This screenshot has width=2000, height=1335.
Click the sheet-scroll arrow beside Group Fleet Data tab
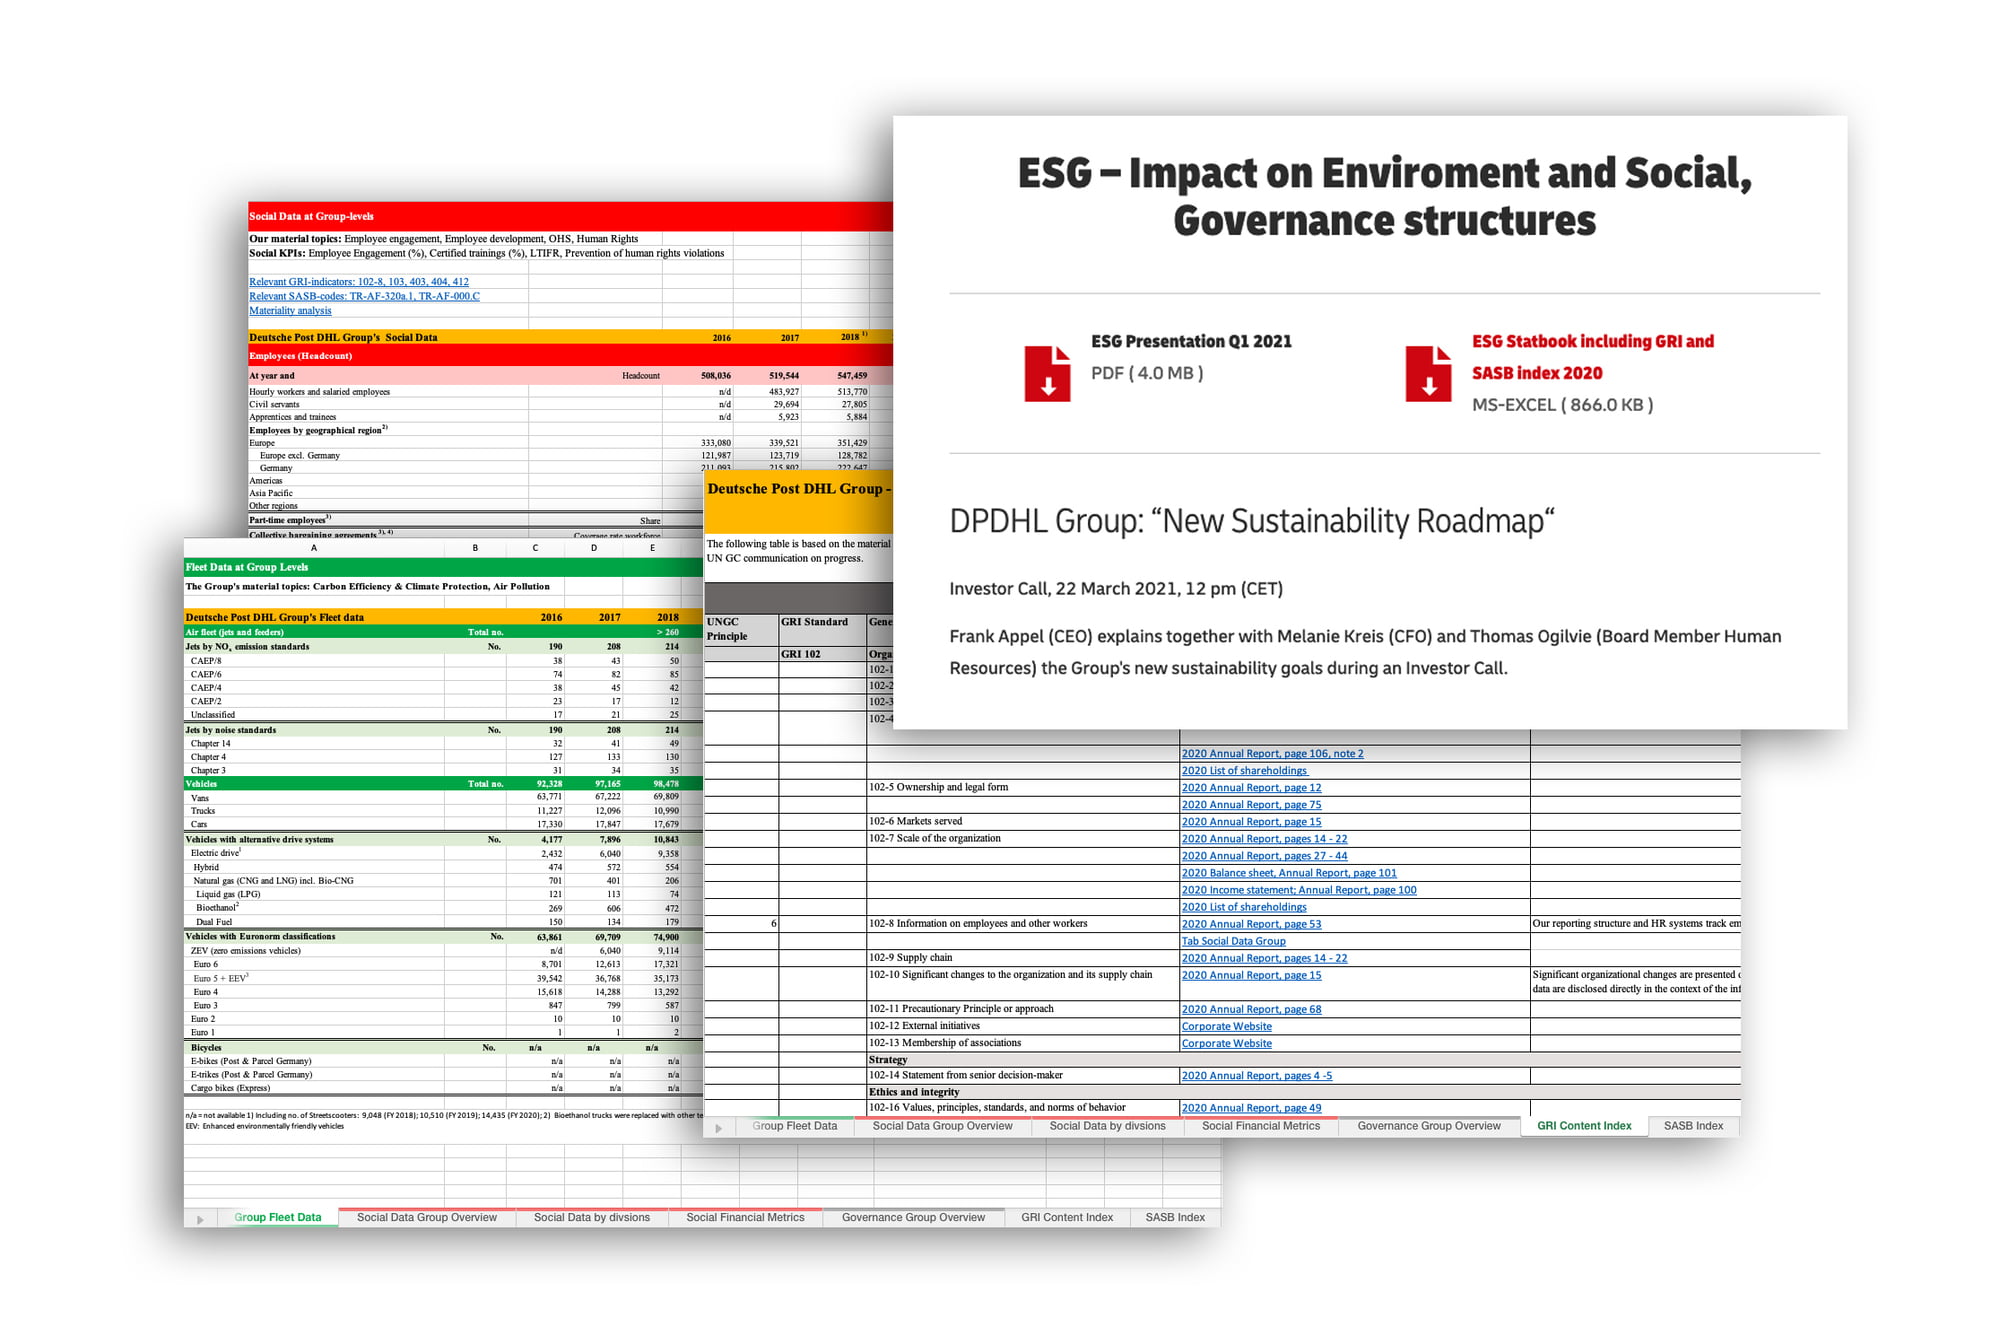pyautogui.click(x=200, y=1219)
